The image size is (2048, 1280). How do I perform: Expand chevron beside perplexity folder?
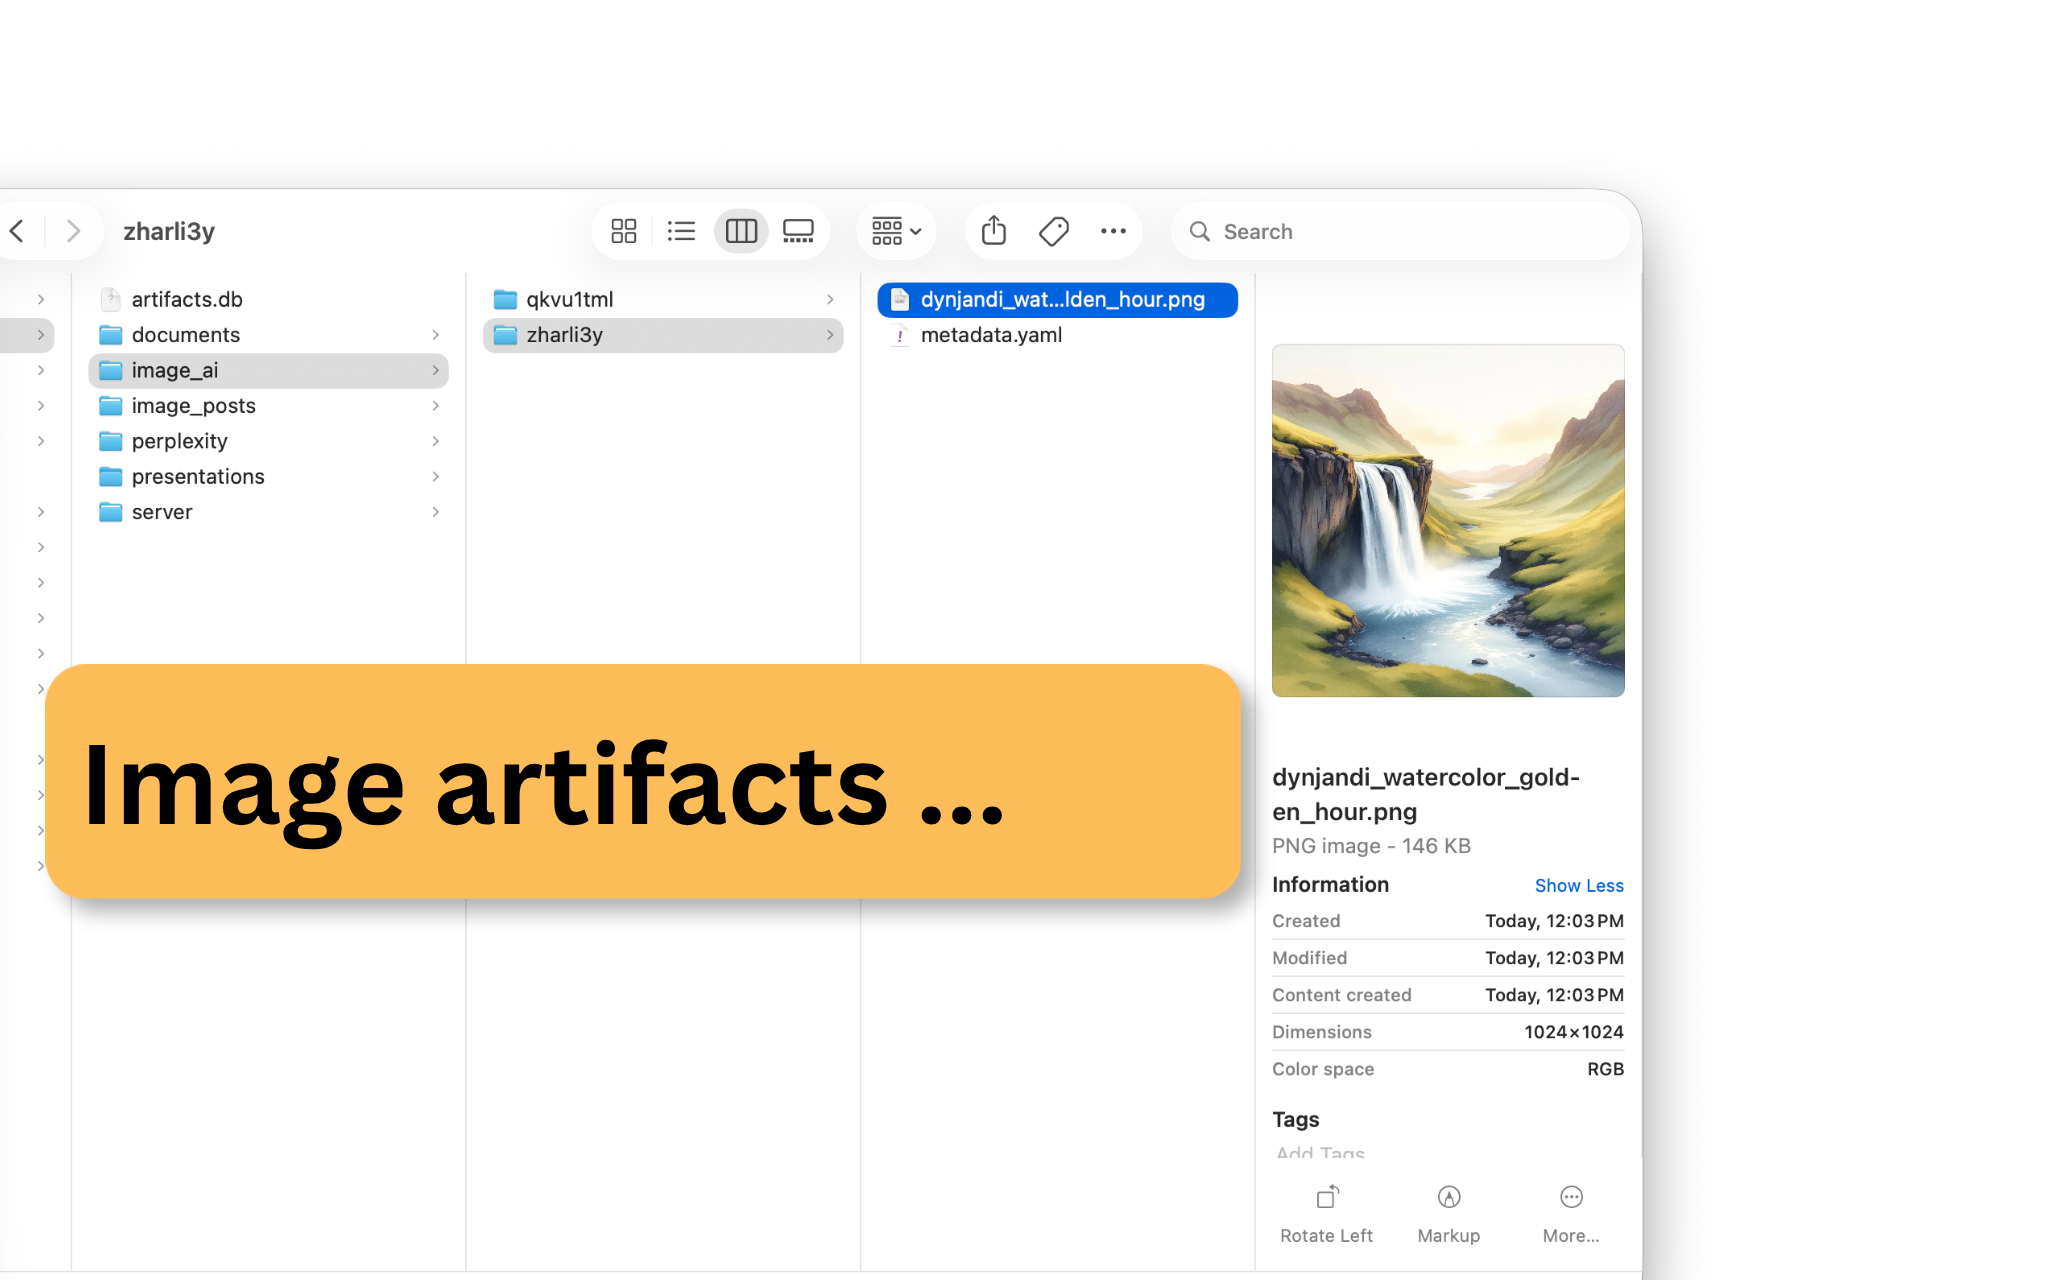click(x=436, y=441)
